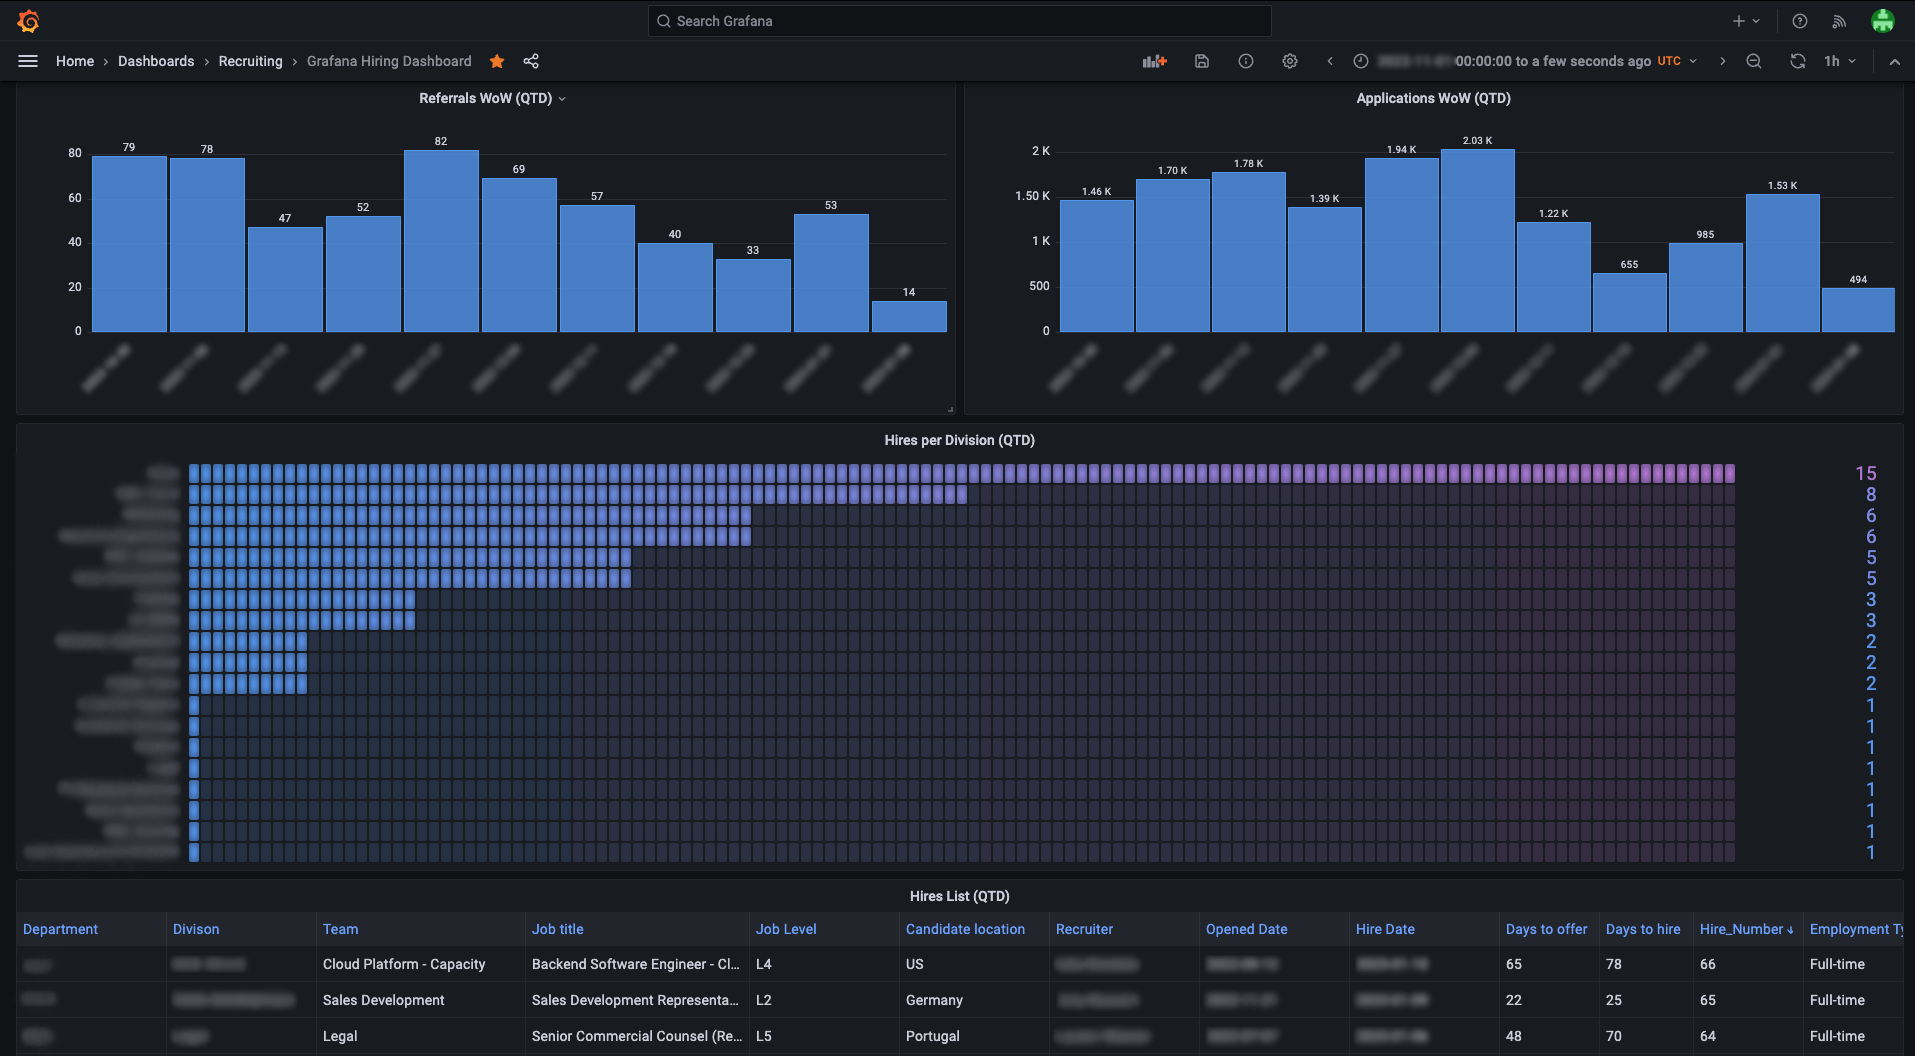Open the dashboard settings gear
1915x1056 pixels.
1289,61
